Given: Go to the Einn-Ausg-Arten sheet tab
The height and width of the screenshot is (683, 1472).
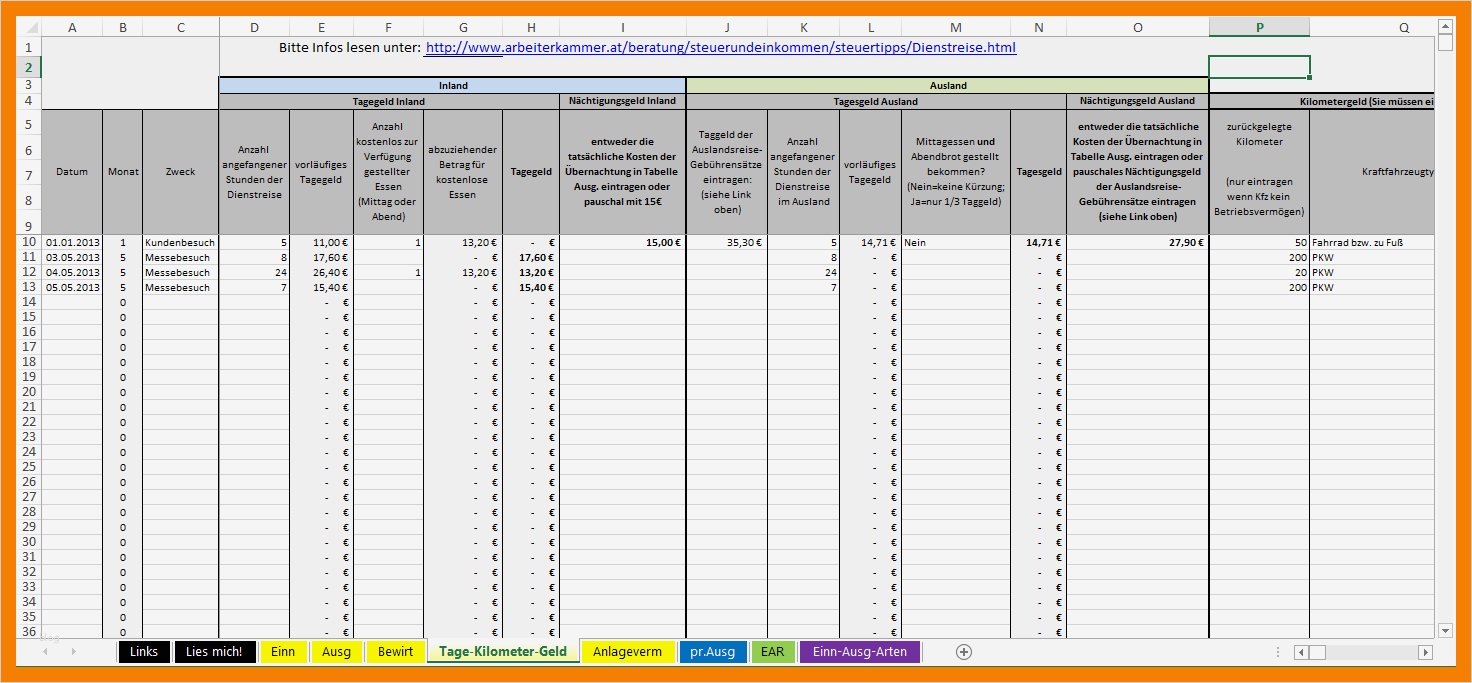Looking at the screenshot, I should pos(859,652).
